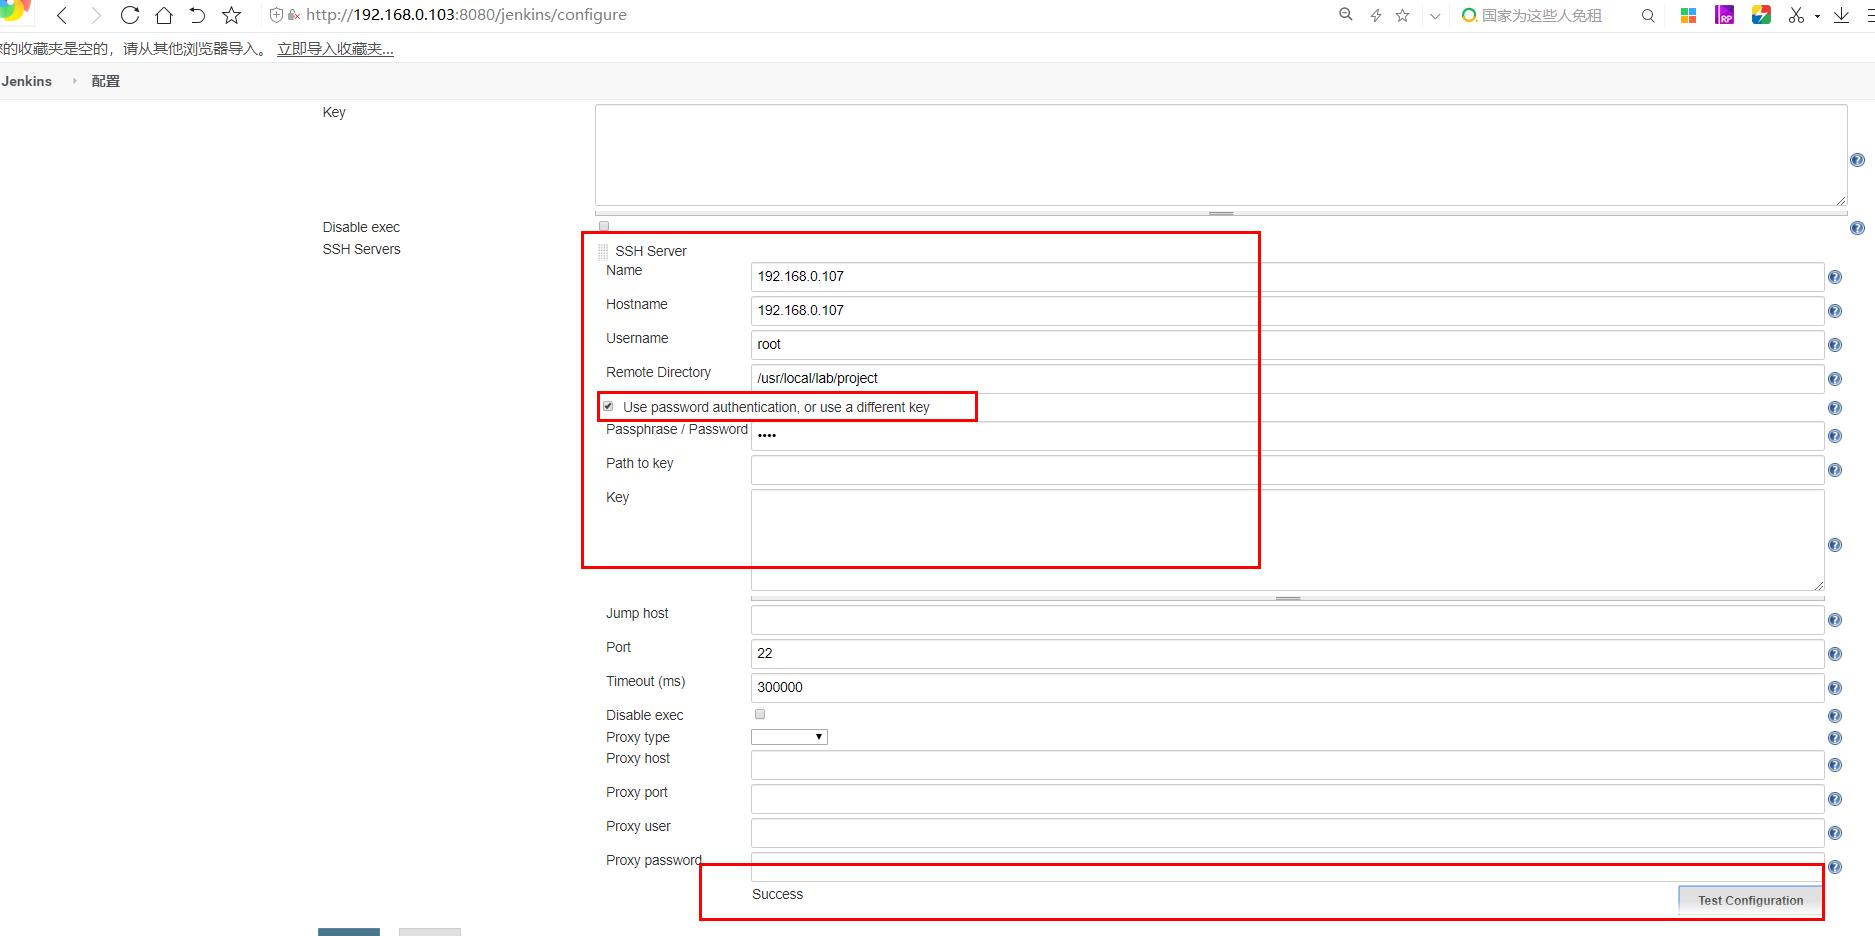This screenshot has width=1875, height=936.
Task: Click the browser URL address bar
Action: (x=800, y=15)
